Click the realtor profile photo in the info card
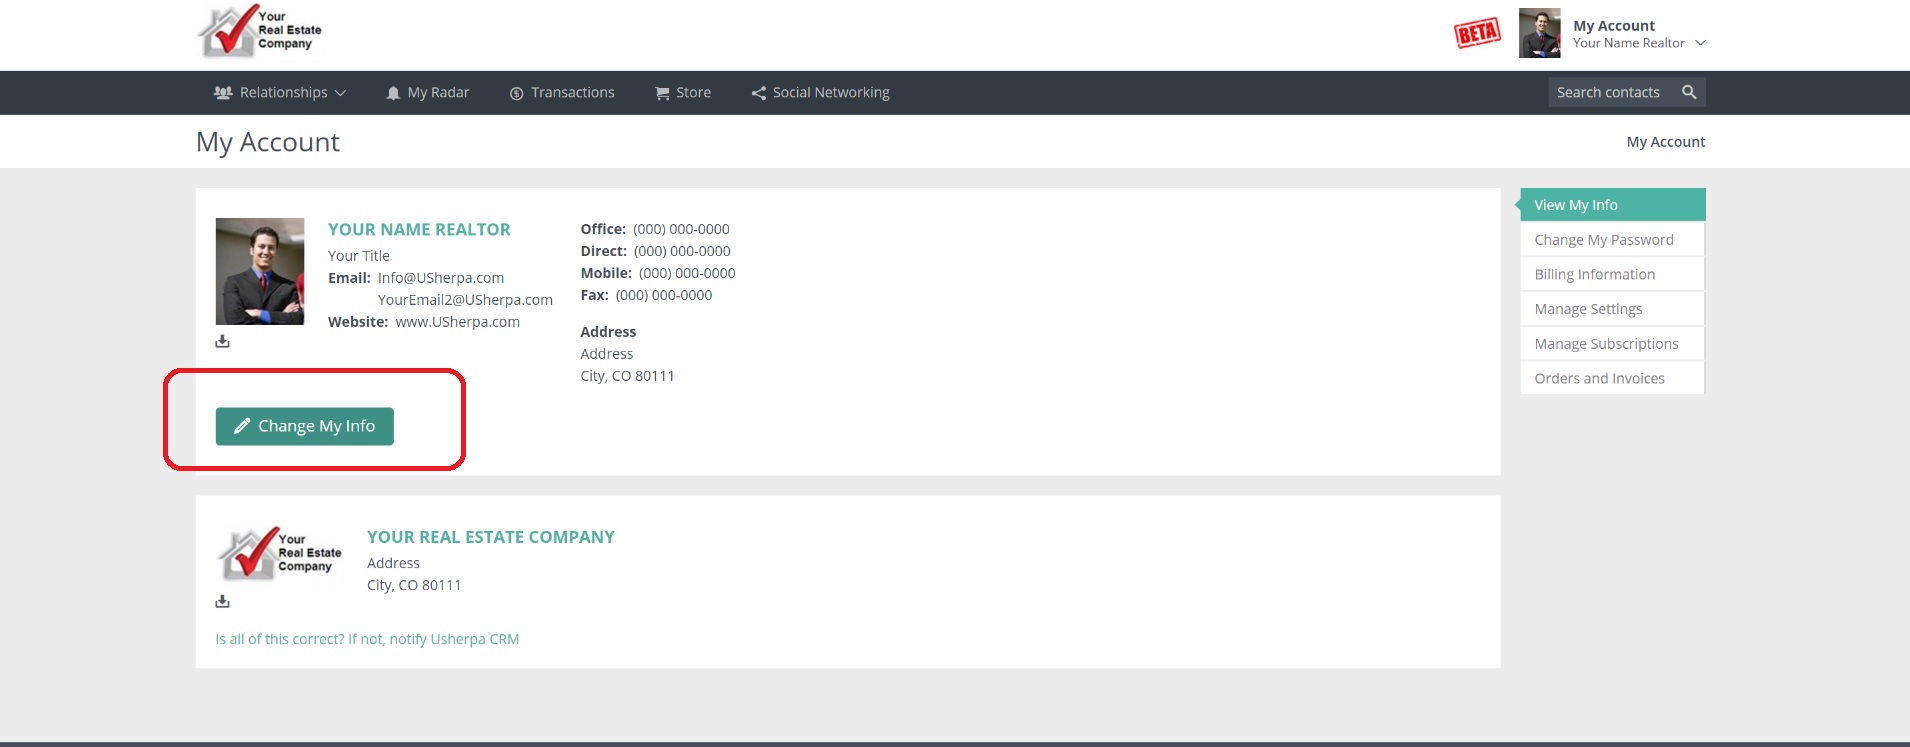Viewport: 1910px width, 747px height. click(260, 271)
